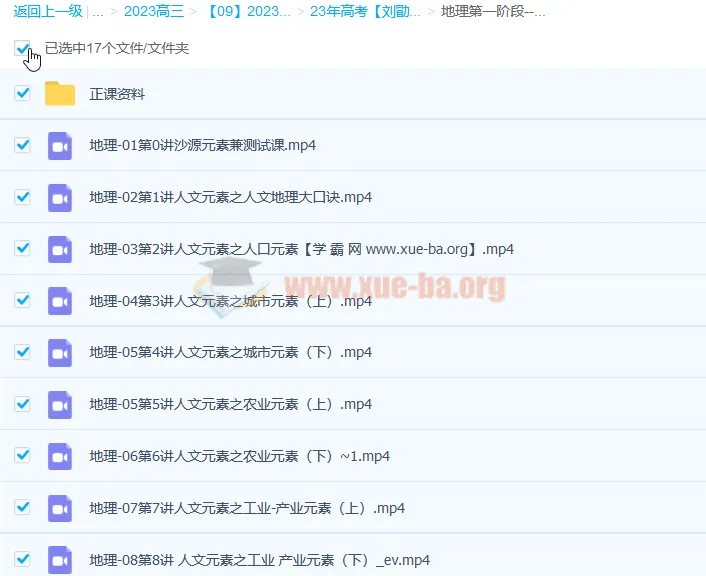Viewport: 706px width, 576px height.
Task: Open file 地理-02第1讲人文元素之人文地理大口诀.mp4
Action: point(230,198)
